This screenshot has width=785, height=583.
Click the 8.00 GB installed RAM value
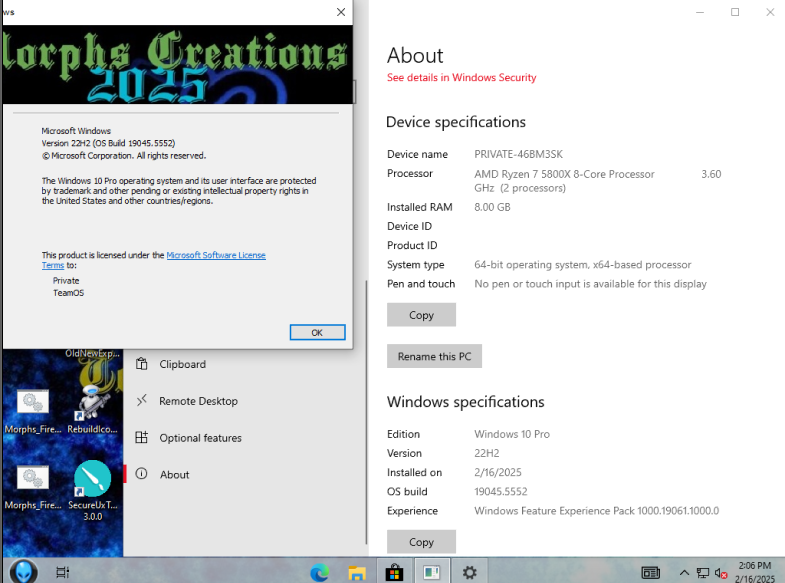pos(492,207)
